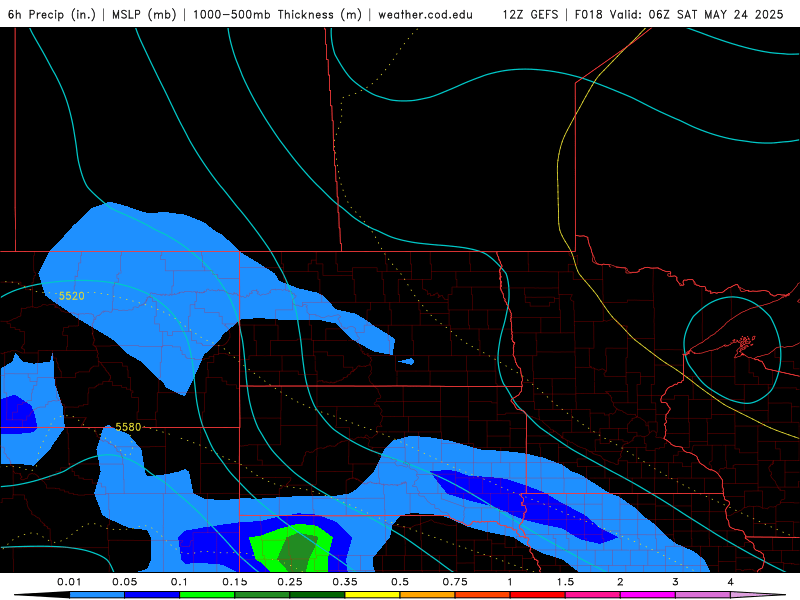The image size is (800, 600).
Task: Click the '12Z GEFS' model label
Action: pyautogui.click(x=530, y=14)
